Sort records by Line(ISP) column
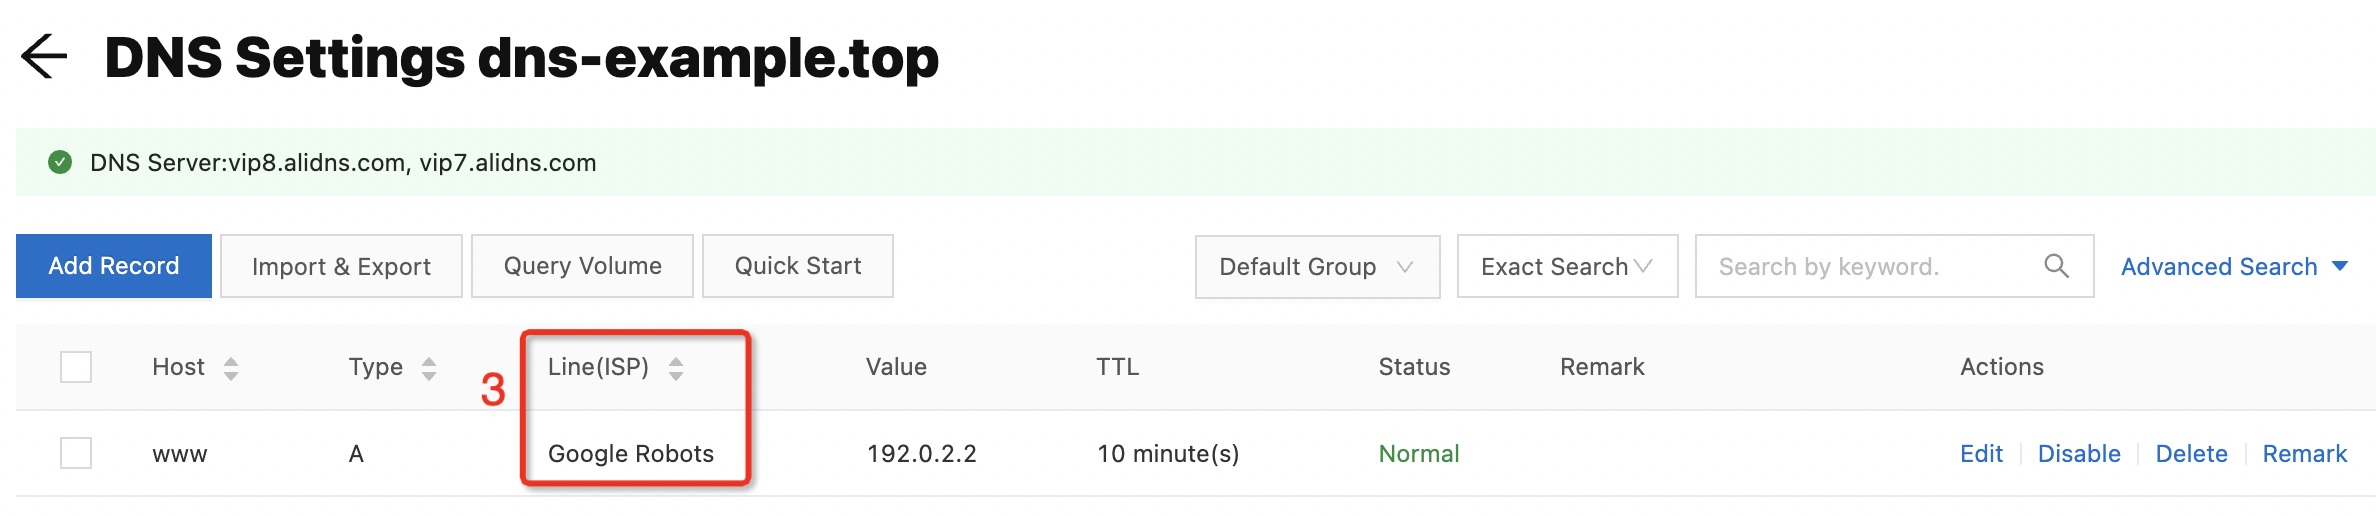Viewport: 2376px width, 516px height. [676, 368]
